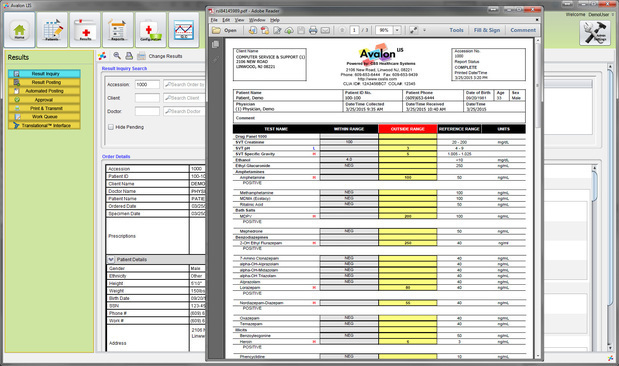This screenshot has height=366, width=619.
Task: Open Adobe Reader Window menu
Action: (257, 20)
